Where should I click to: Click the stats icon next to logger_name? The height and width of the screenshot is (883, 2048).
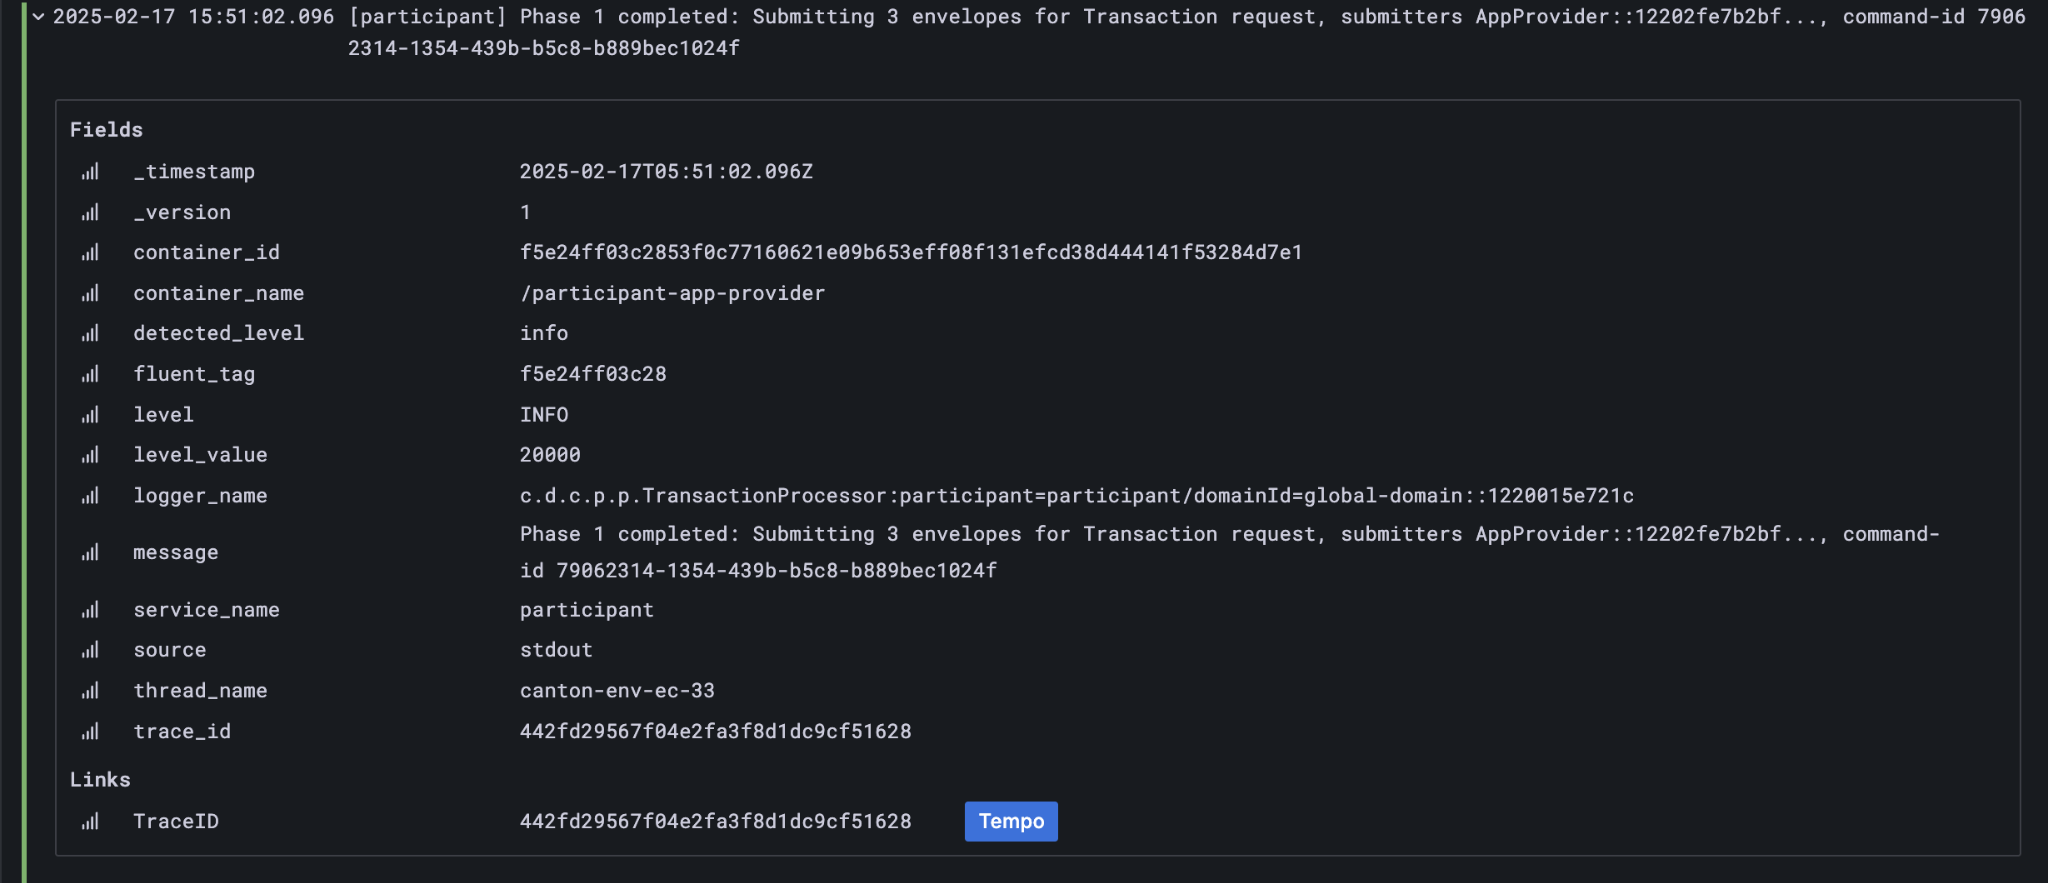[90, 495]
